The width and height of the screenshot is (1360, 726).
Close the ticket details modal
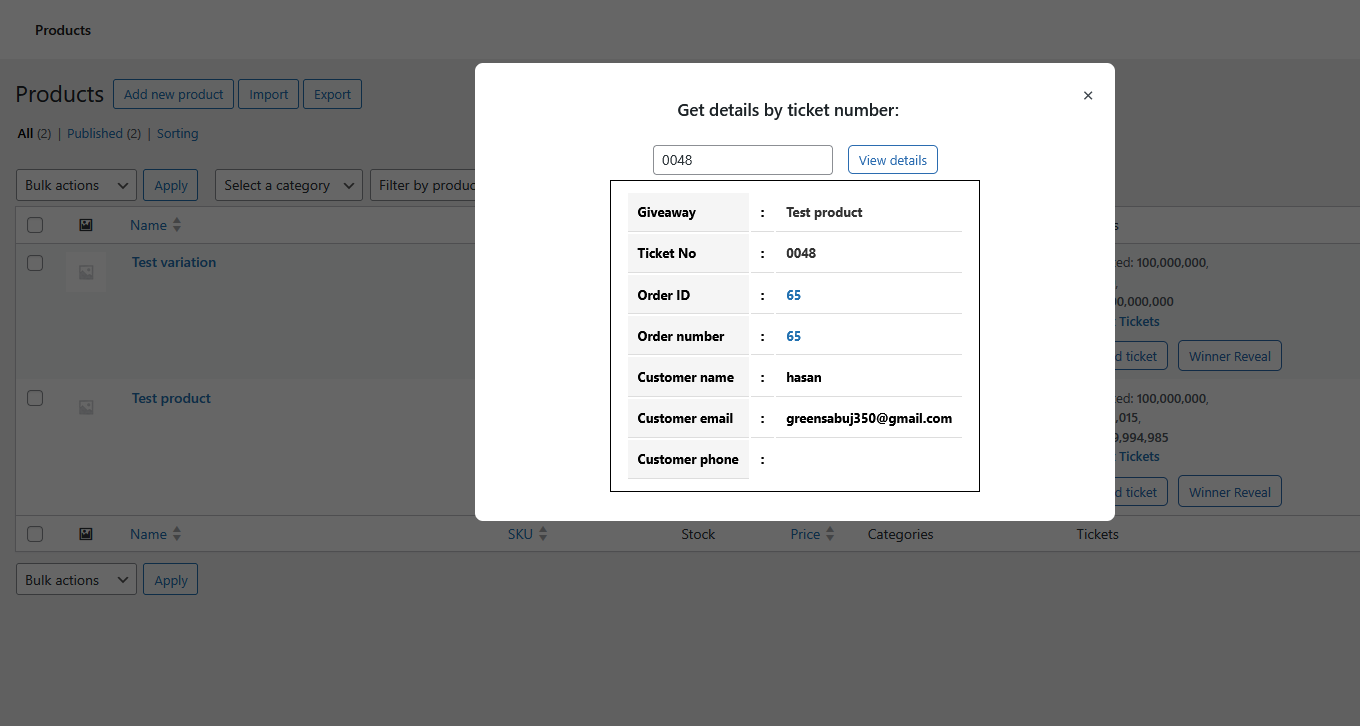1088,96
